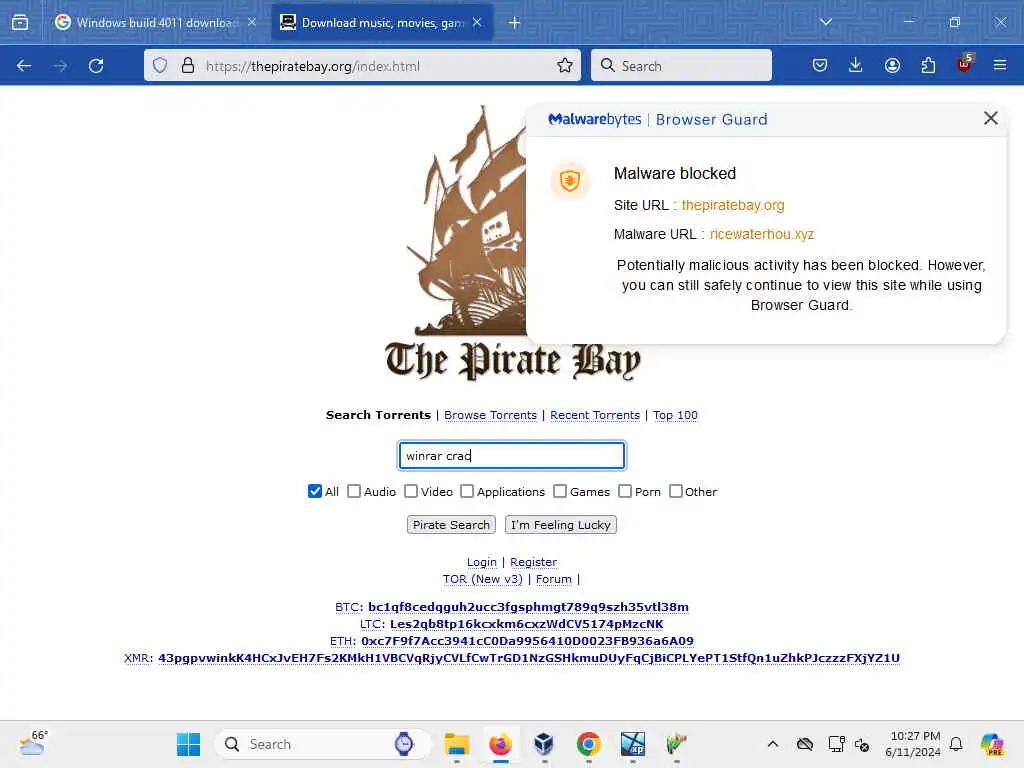Uncheck the All category checkbox
Viewport: 1024px width, 768px height.
(315, 491)
